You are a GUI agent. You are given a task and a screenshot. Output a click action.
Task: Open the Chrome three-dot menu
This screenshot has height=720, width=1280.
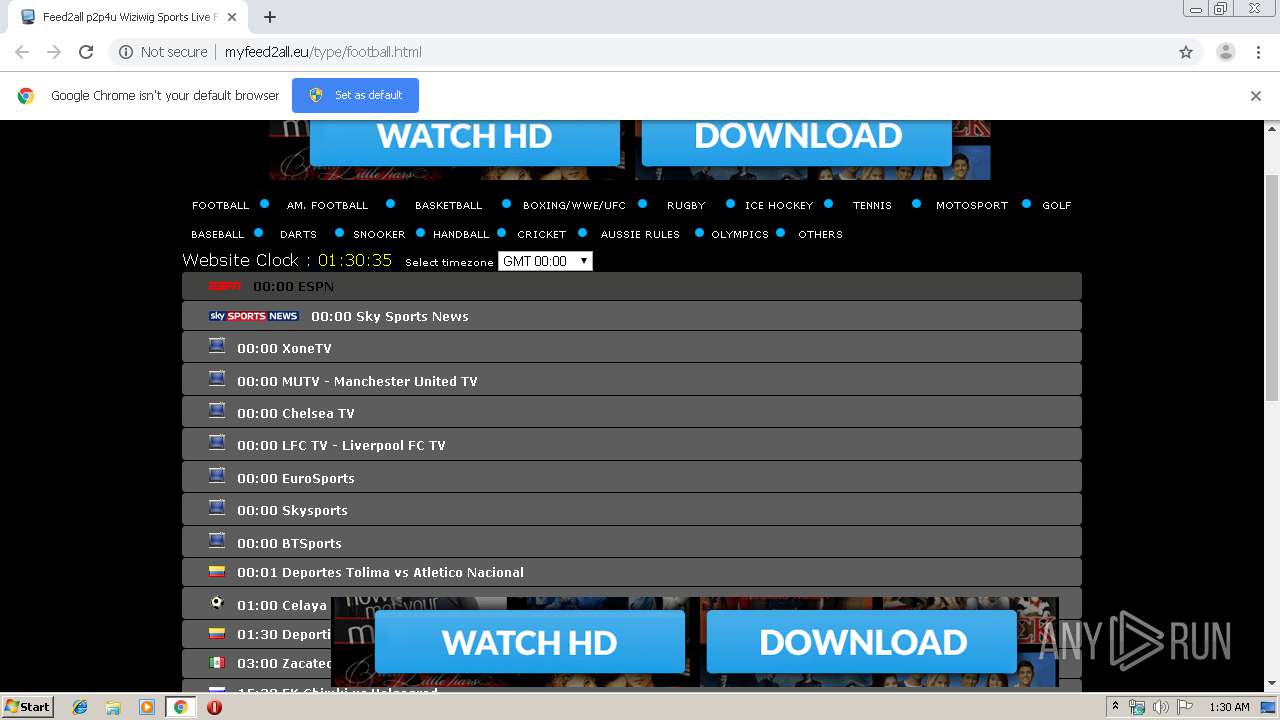[x=1259, y=52]
